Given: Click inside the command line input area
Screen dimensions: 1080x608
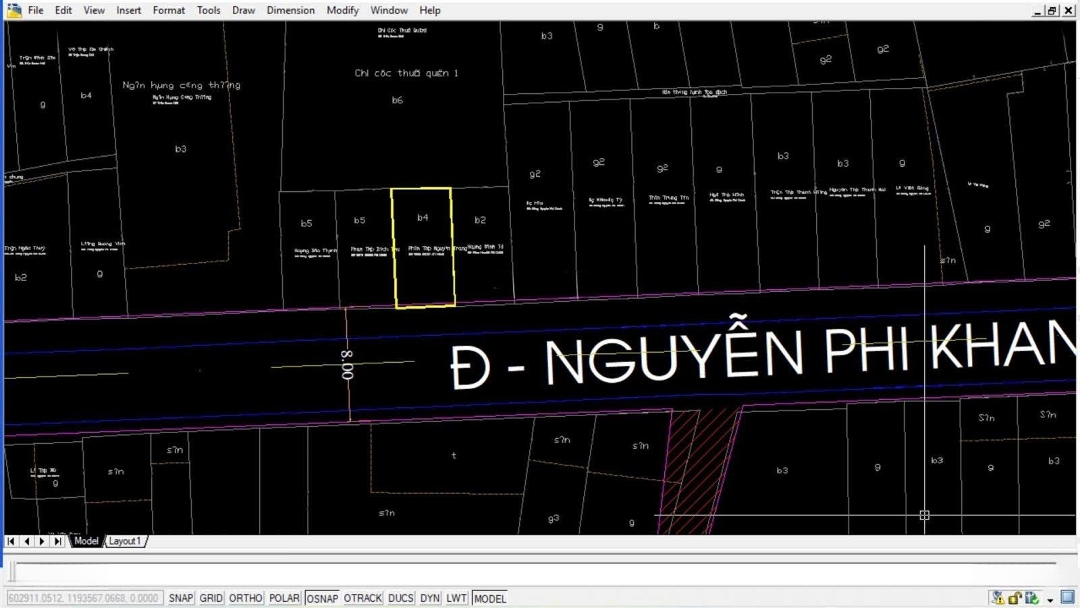Looking at the screenshot, I should pyautogui.click(x=500, y=571).
